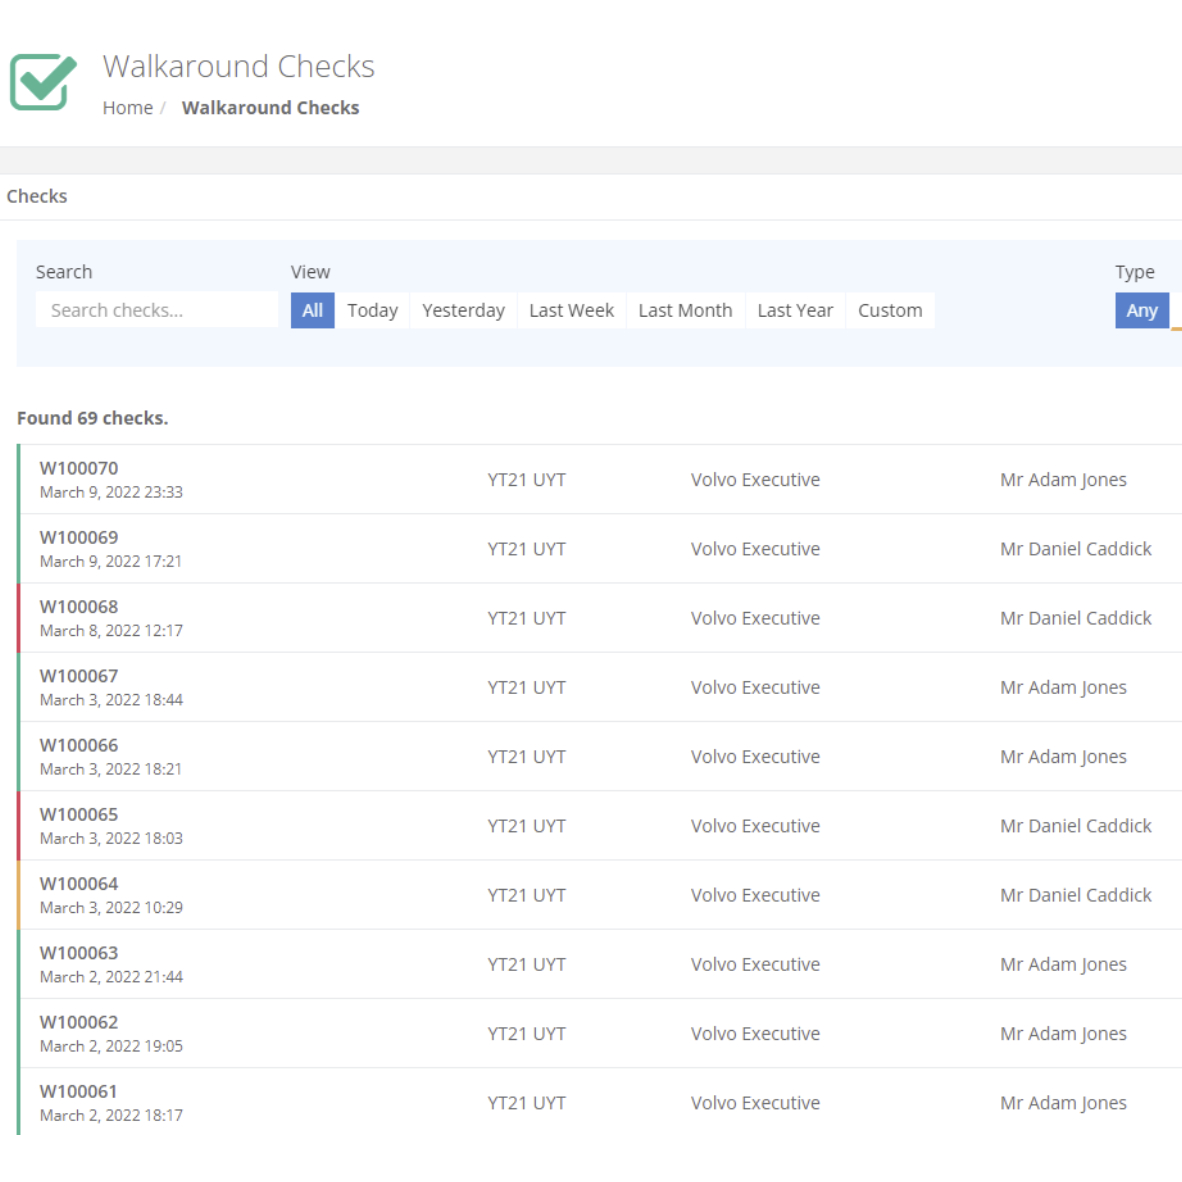Click the green Walkaround Checks checkmark logo

tap(43, 82)
